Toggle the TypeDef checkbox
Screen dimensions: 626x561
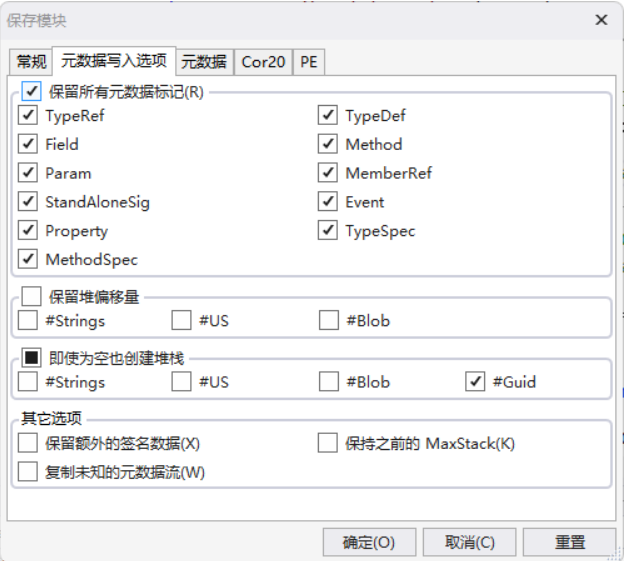pos(328,116)
